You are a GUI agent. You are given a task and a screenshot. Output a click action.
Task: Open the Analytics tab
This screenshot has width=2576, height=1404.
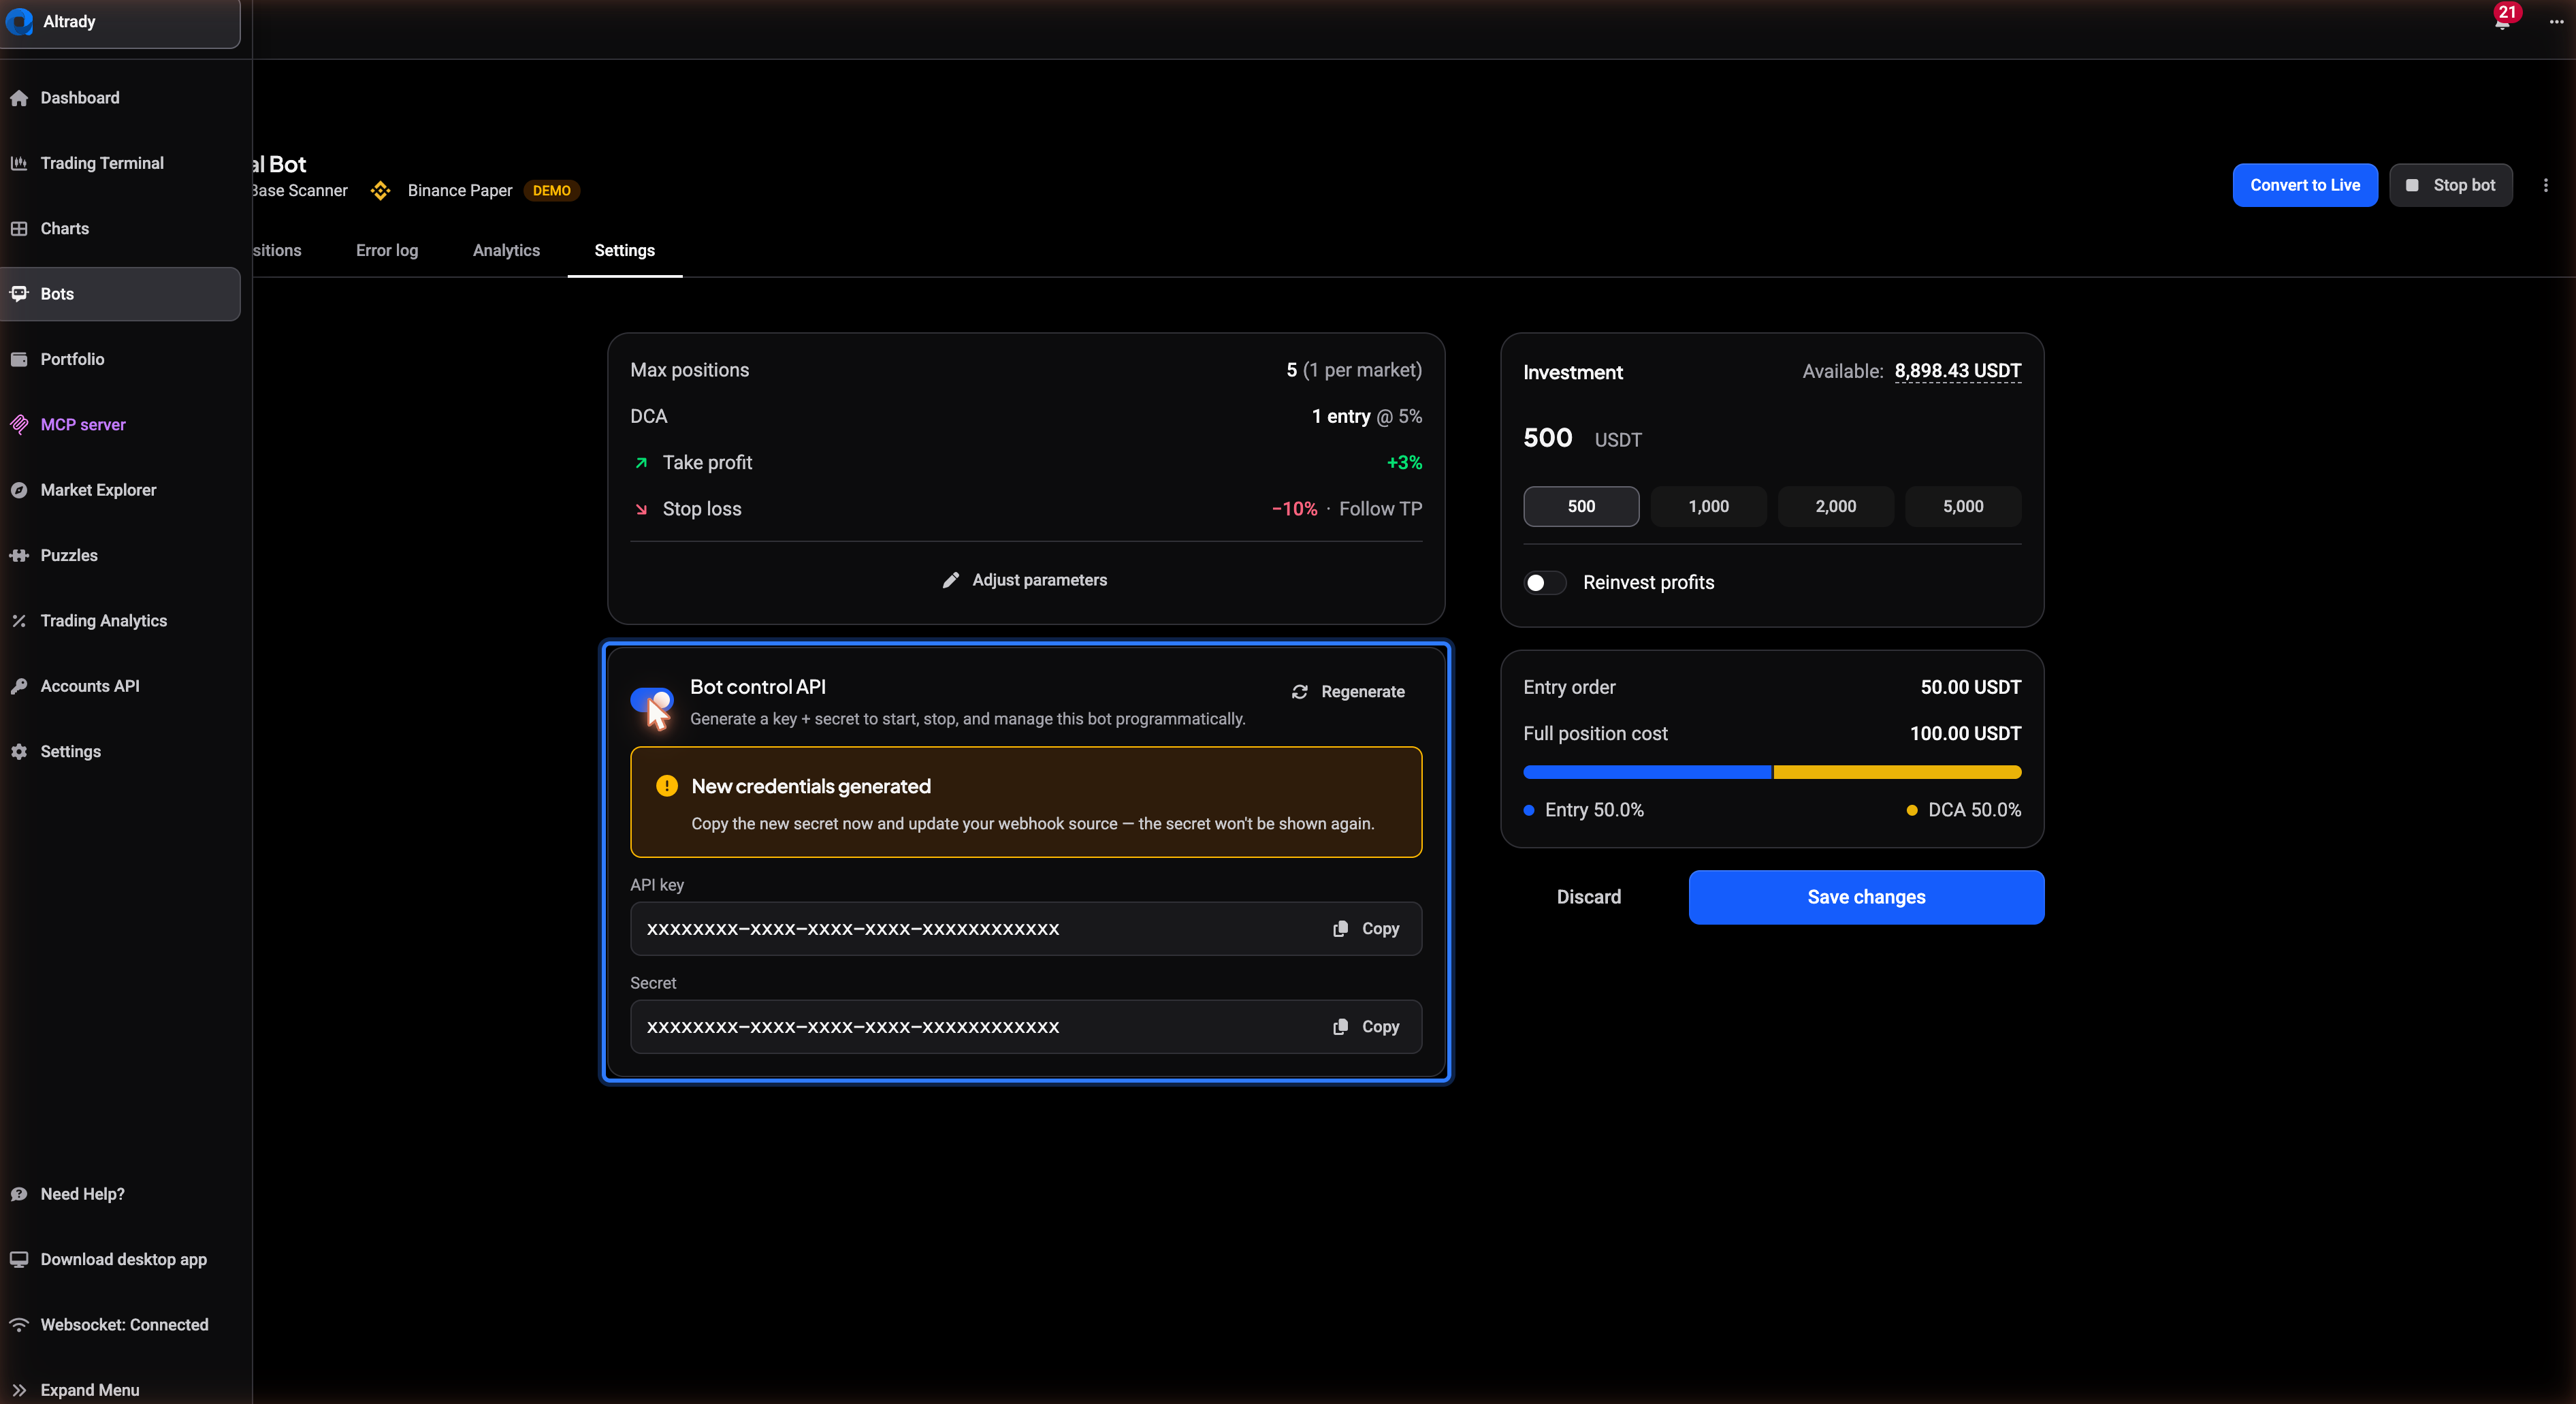pyautogui.click(x=506, y=250)
